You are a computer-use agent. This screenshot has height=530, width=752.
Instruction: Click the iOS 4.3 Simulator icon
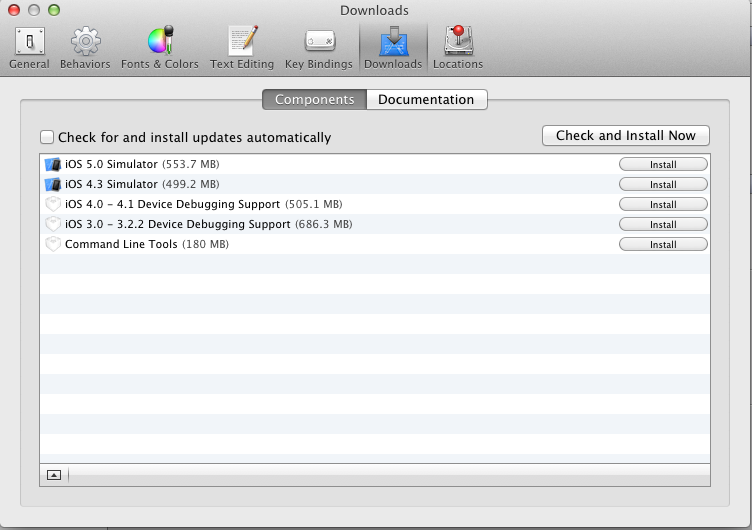click(x=53, y=185)
